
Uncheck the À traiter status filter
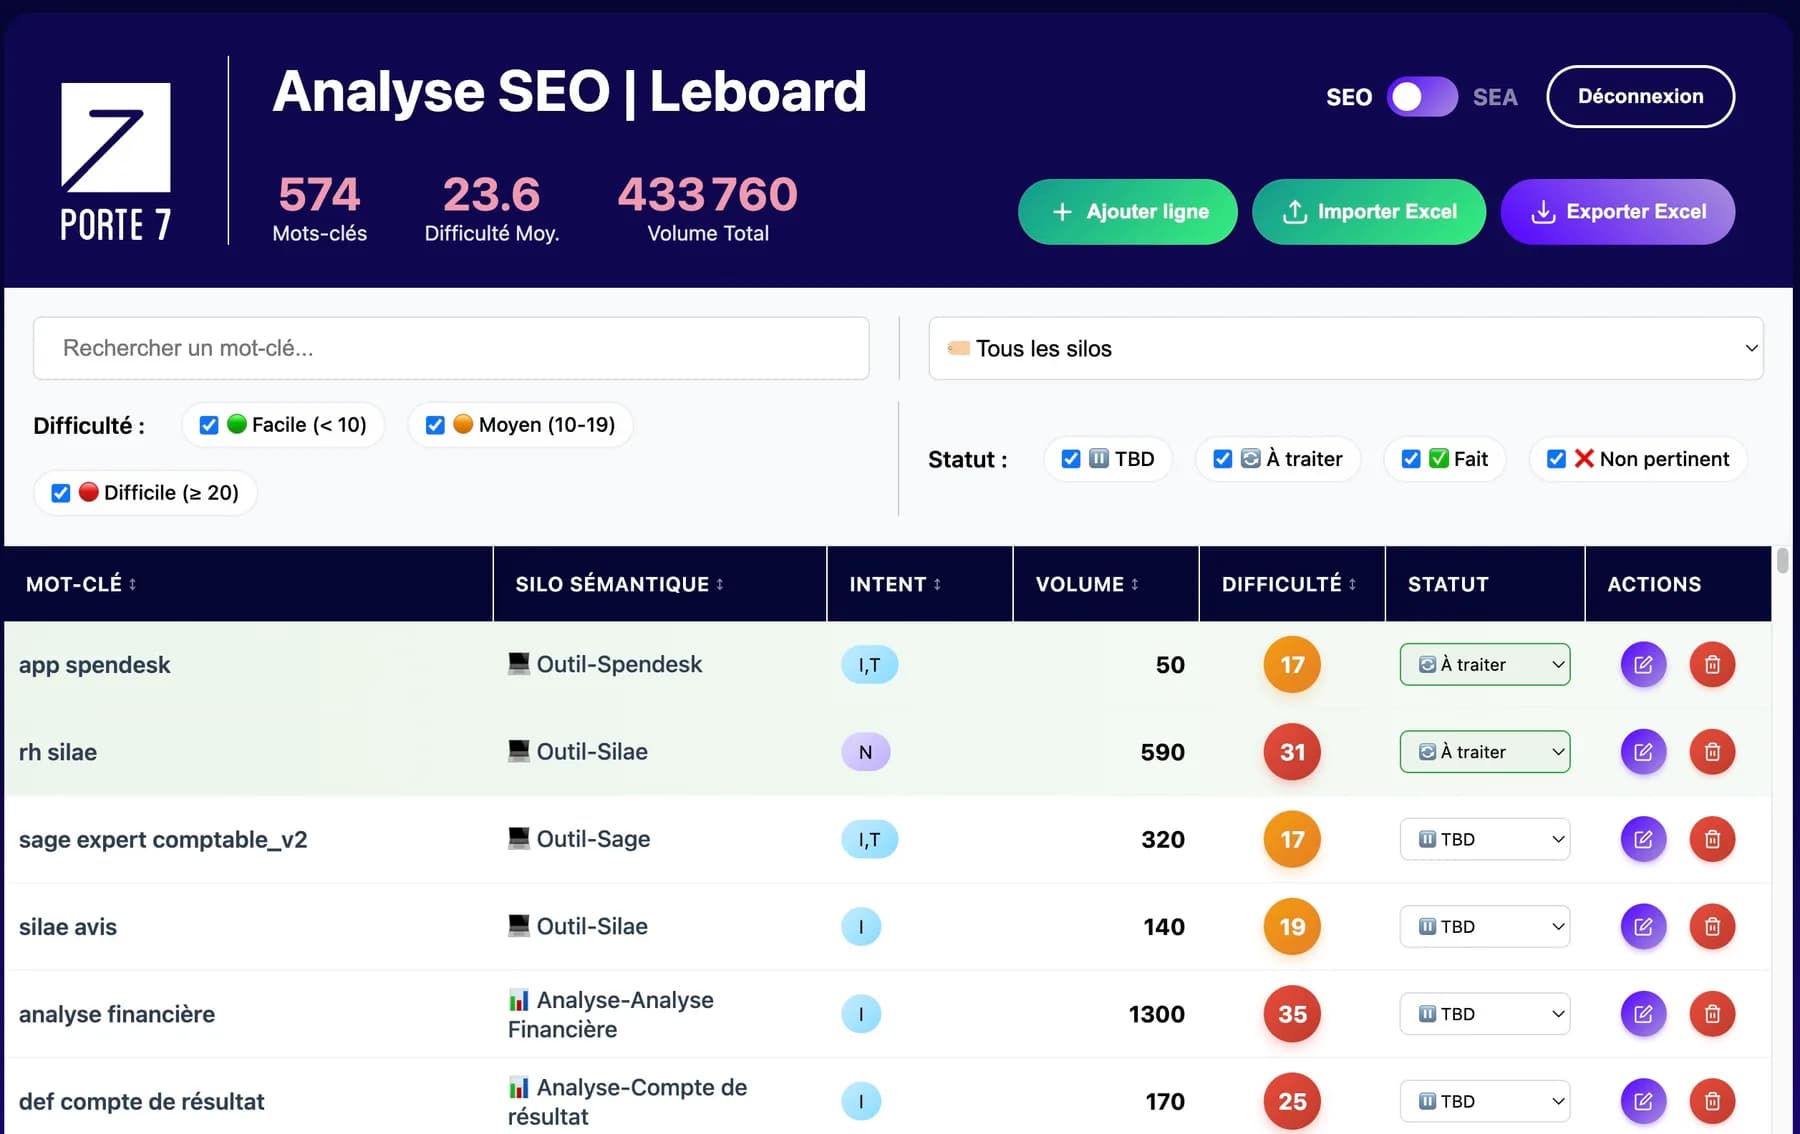pos(1222,459)
